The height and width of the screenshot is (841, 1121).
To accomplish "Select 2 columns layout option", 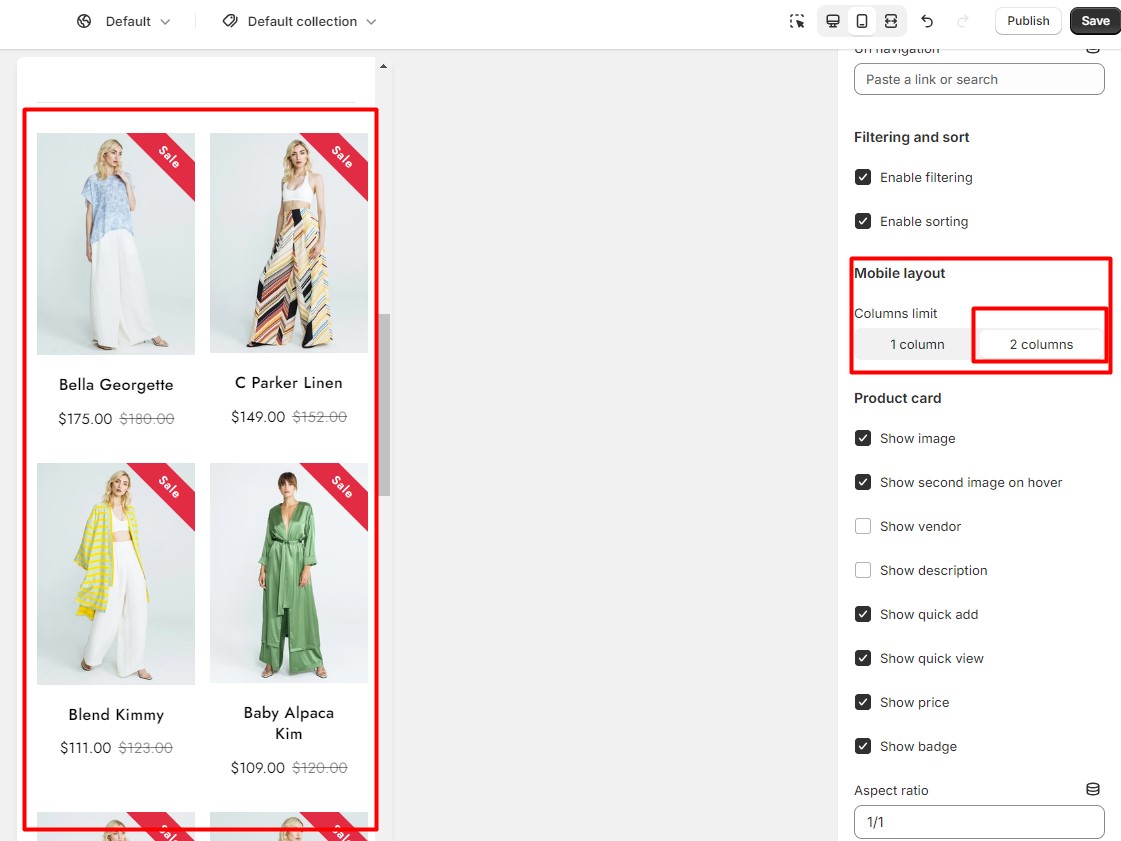I will [x=1041, y=345].
